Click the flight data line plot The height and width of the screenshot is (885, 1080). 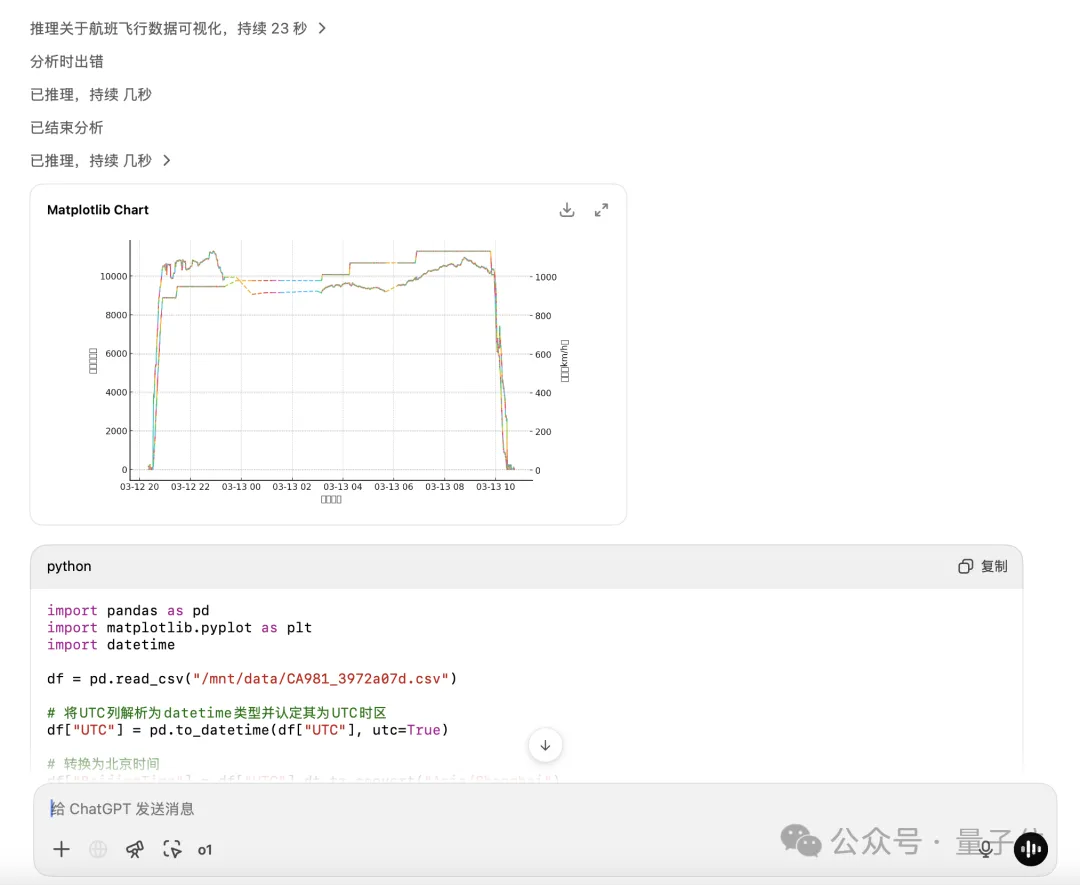click(x=330, y=360)
